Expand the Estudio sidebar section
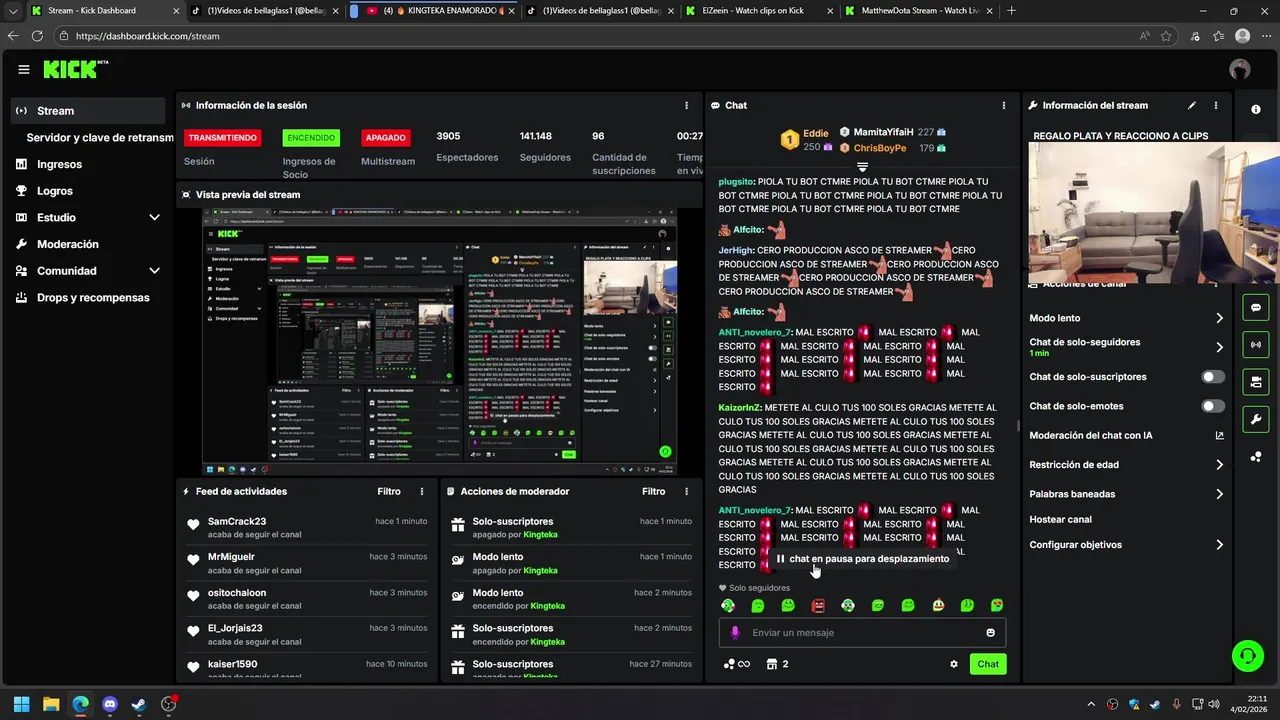Viewport: 1280px width, 720px height. (x=88, y=217)
